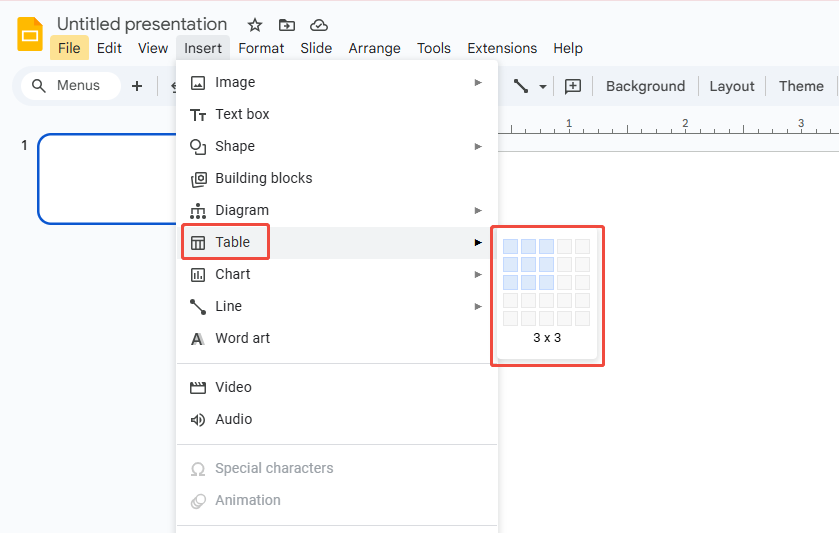Click the plus new slide button
This screenshot has width=839, height=533.
(x=137, y=86)
